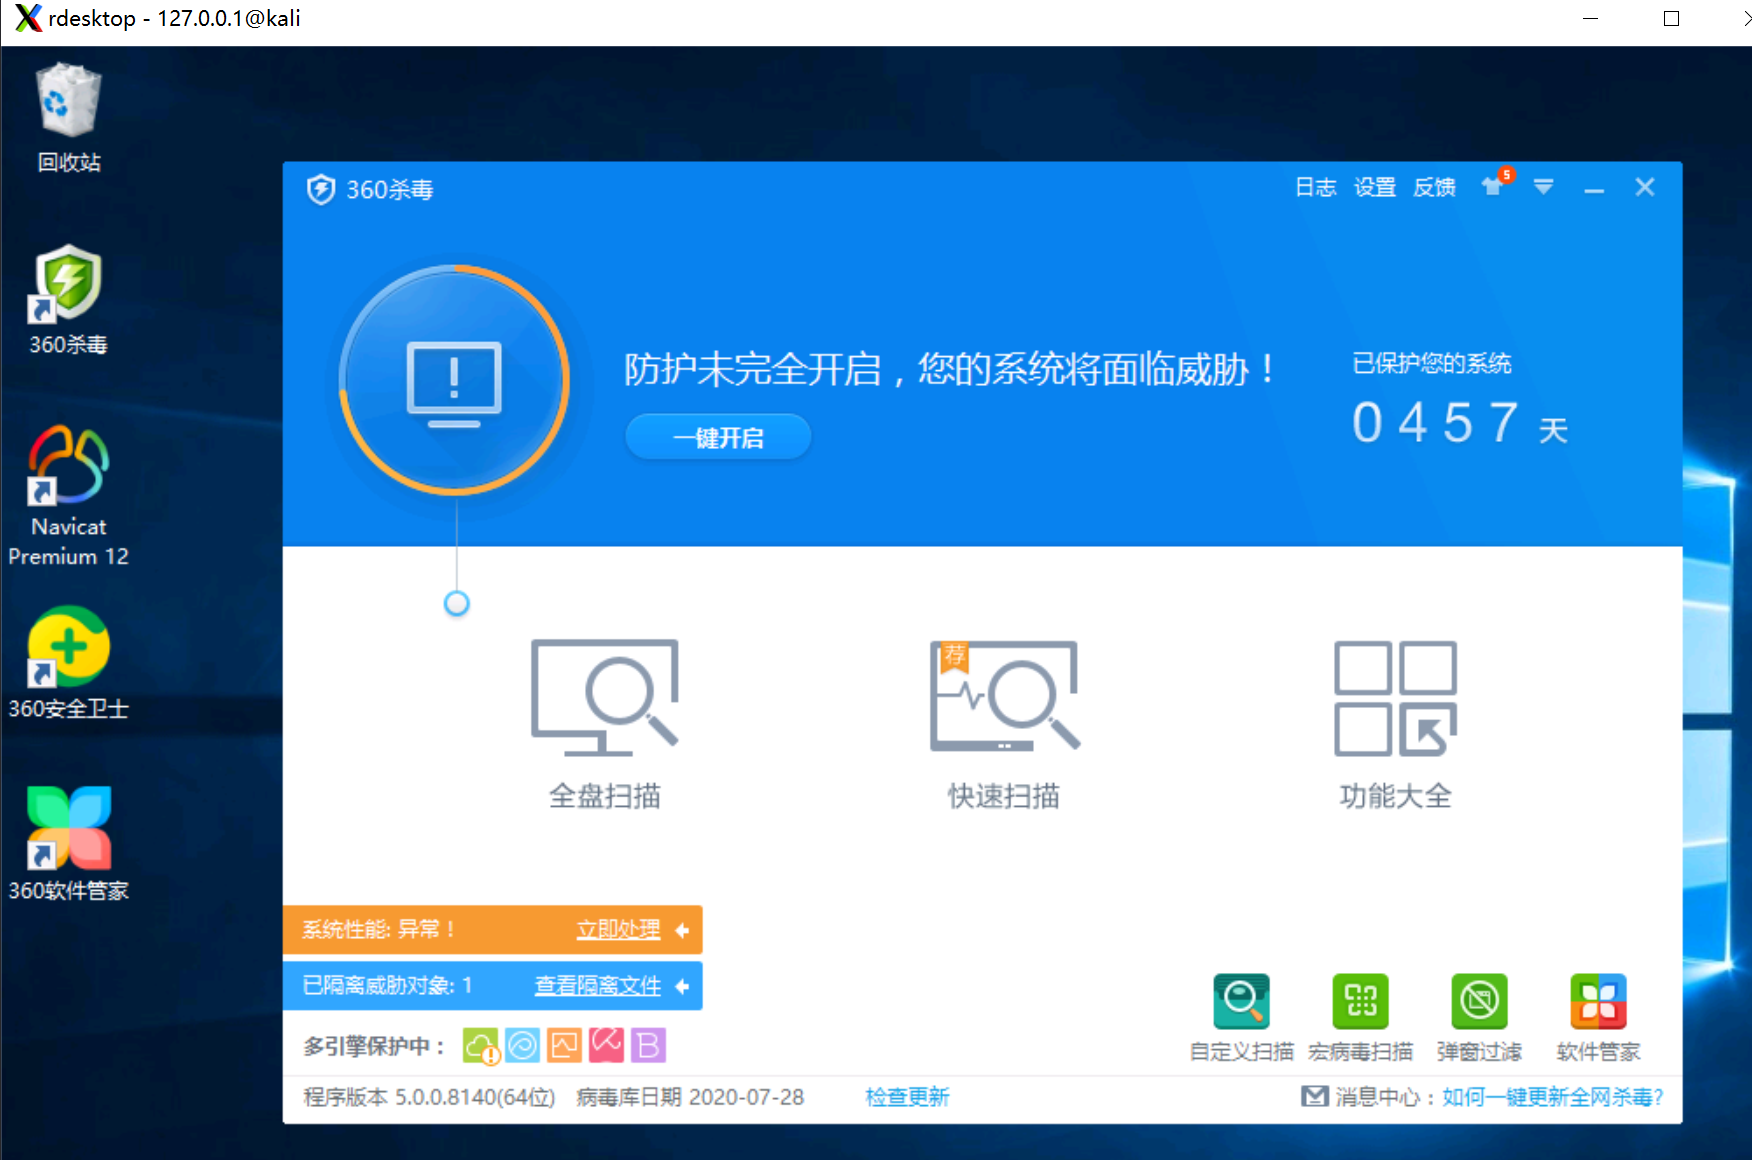The height and width of the screenshot is (1160, 1752).
Task: Click the small circle timeline marker below status ring
Action: 456,603
